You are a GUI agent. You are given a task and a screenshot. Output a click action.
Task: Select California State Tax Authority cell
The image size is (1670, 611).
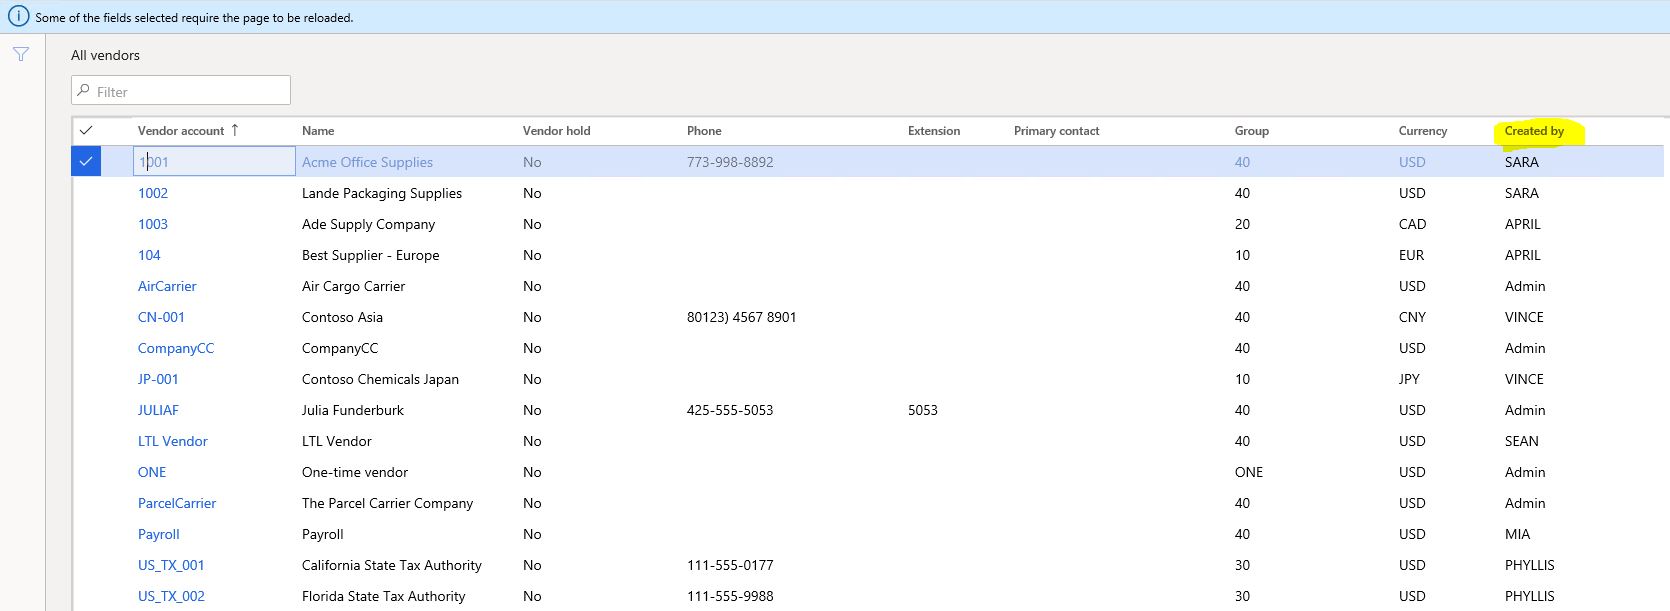[x=392, y=565]
